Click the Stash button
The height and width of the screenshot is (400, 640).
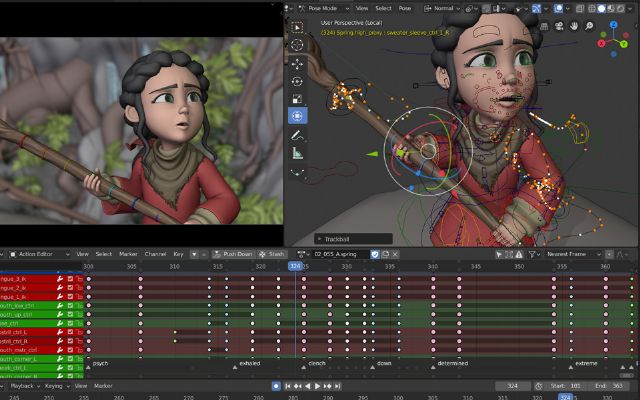pos(272,254)
